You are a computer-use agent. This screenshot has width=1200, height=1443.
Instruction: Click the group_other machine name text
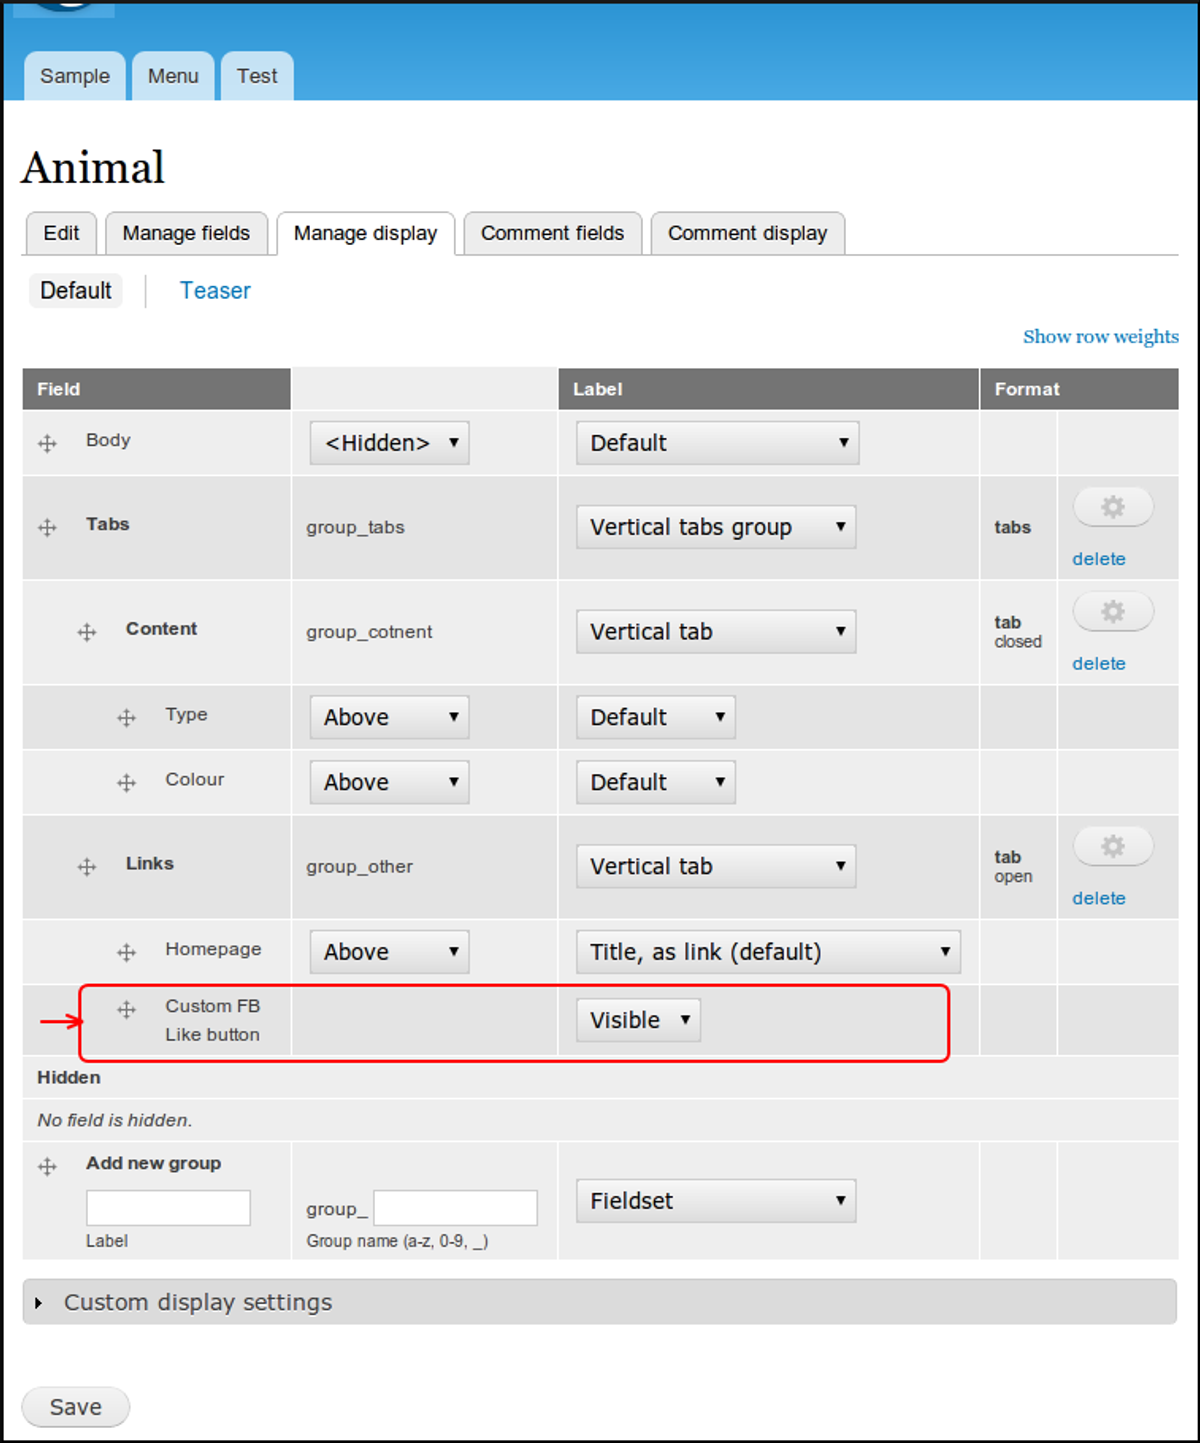pyautogui.click(x=359, y=867)
